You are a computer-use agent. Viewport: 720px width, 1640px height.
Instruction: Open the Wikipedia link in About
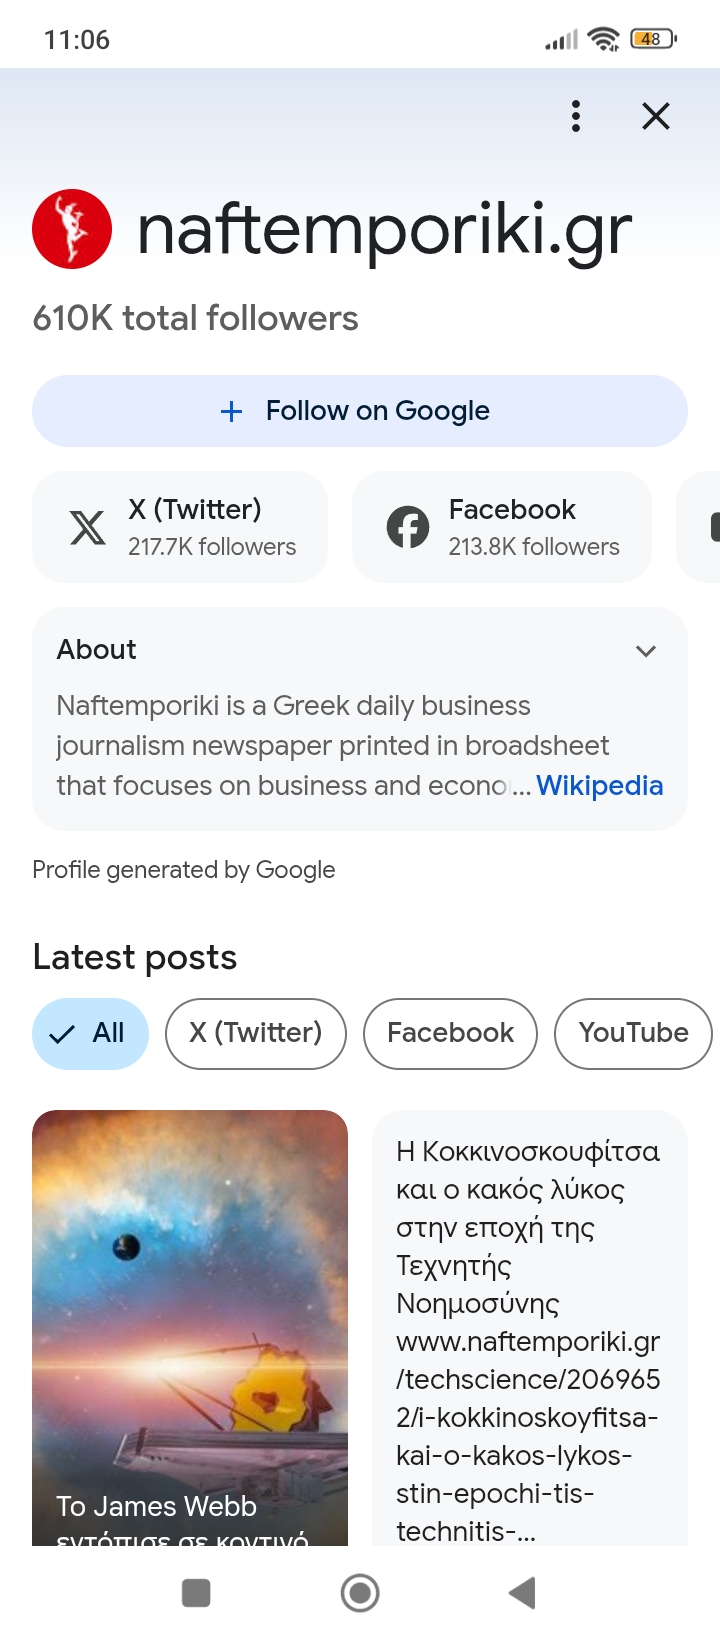(599, 786)
